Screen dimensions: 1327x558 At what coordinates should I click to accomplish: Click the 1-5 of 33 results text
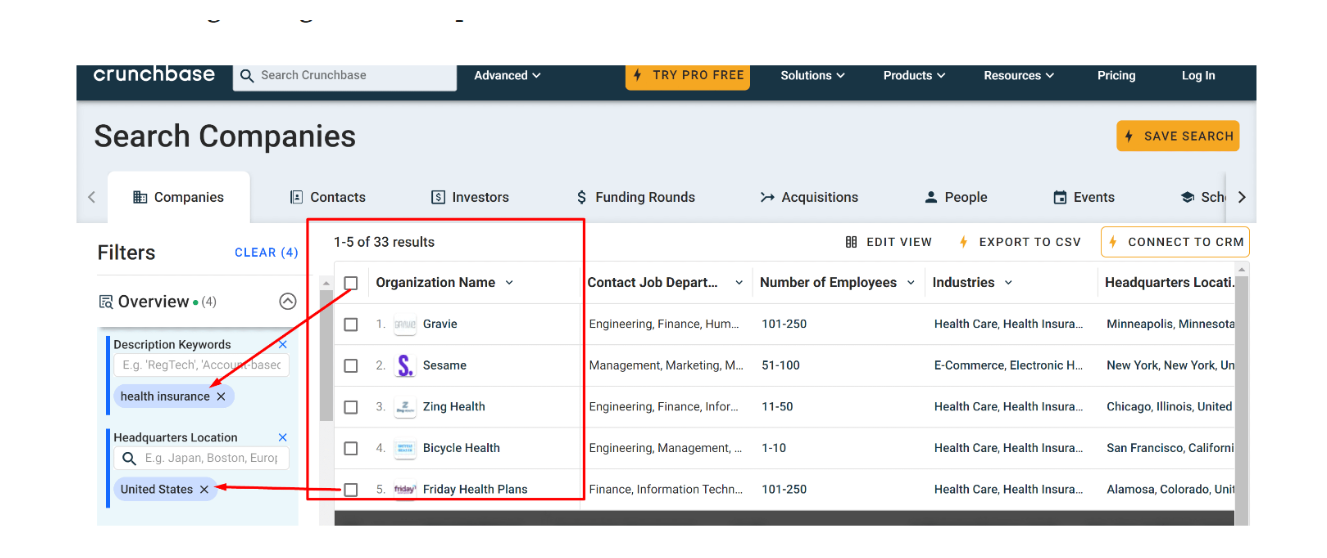coord(384,242)
